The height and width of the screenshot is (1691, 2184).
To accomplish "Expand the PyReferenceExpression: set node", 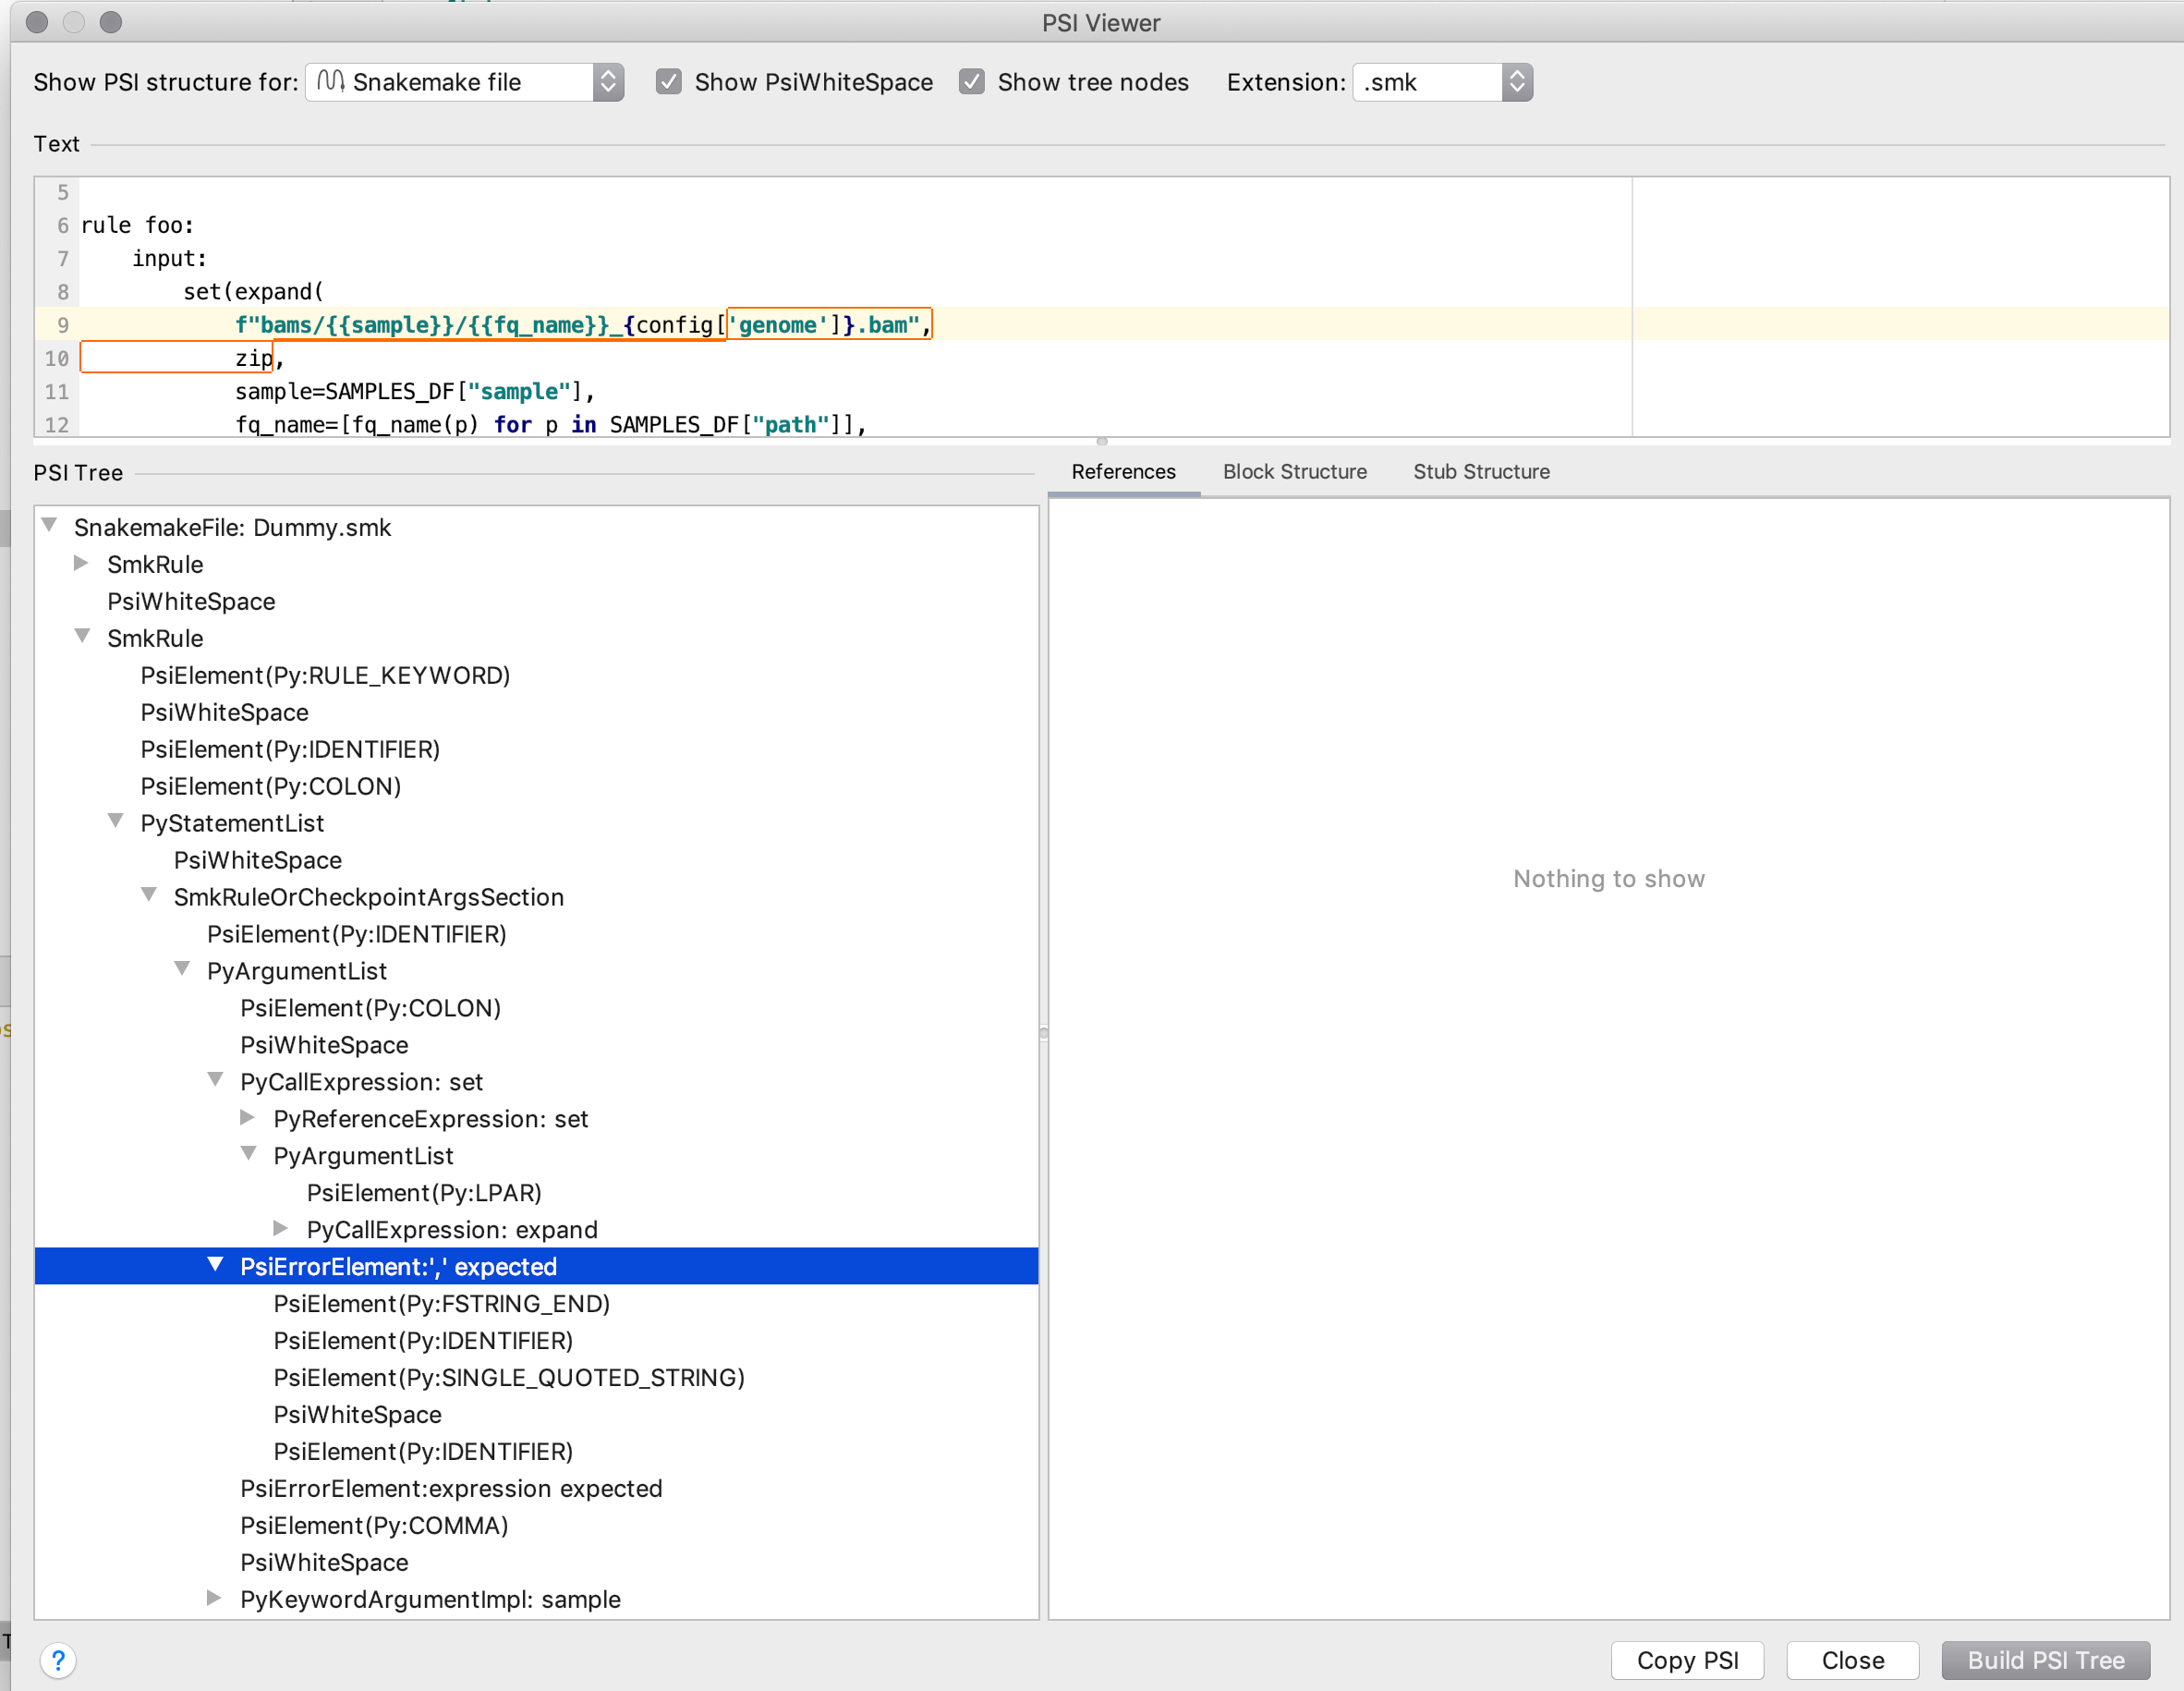I will [x=247, y=1118].
